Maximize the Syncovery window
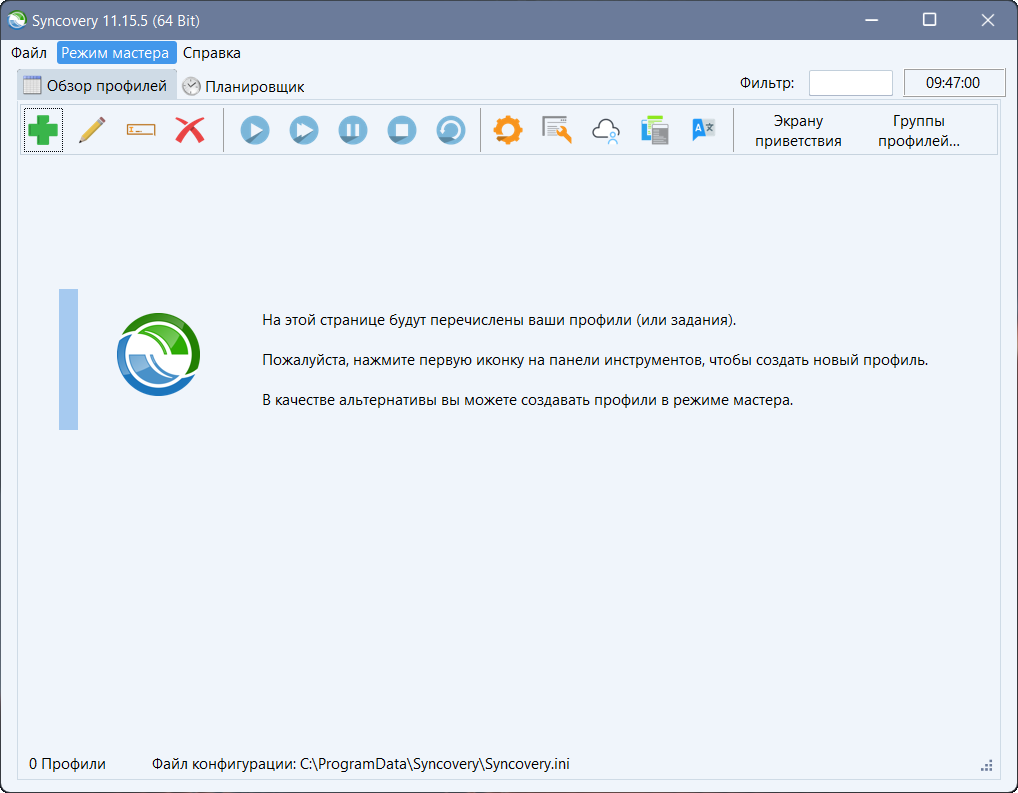 coord(930,20)
